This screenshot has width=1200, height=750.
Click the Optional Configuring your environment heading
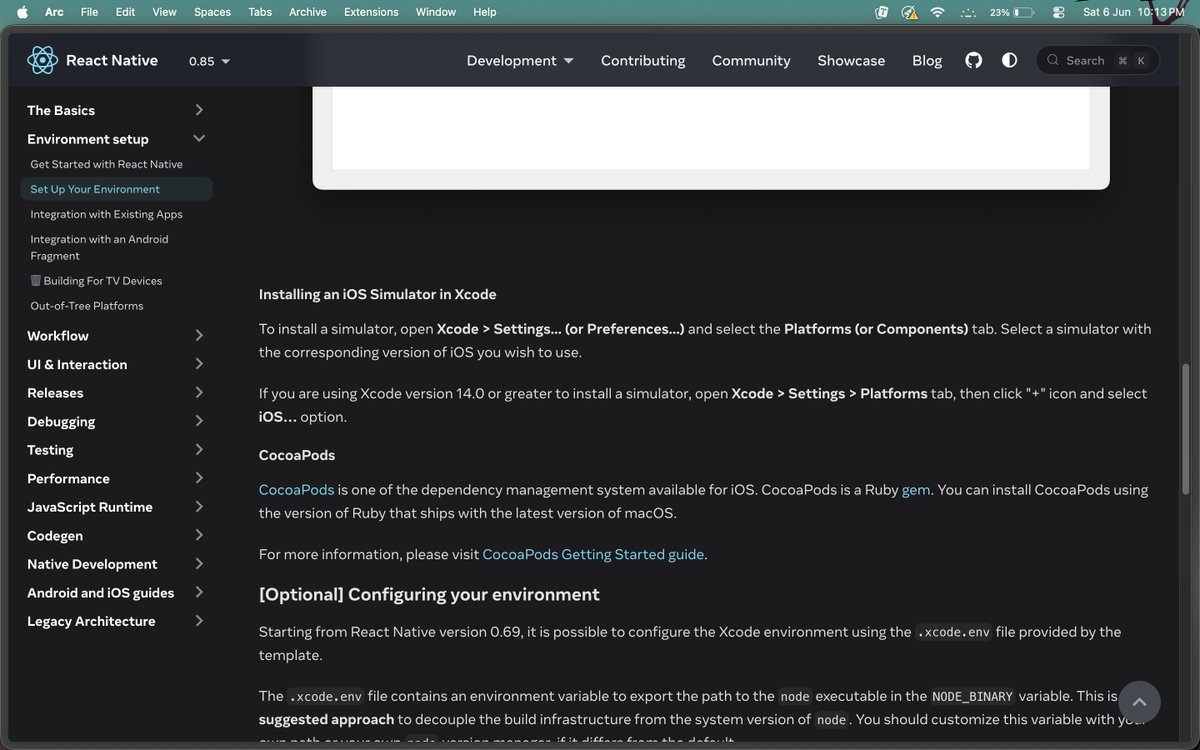click(429, 594)
